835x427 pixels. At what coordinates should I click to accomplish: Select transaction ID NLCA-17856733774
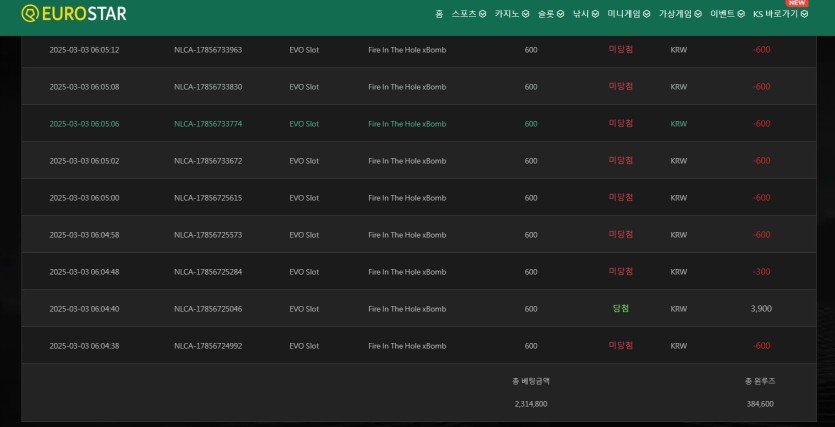(208, 124)
